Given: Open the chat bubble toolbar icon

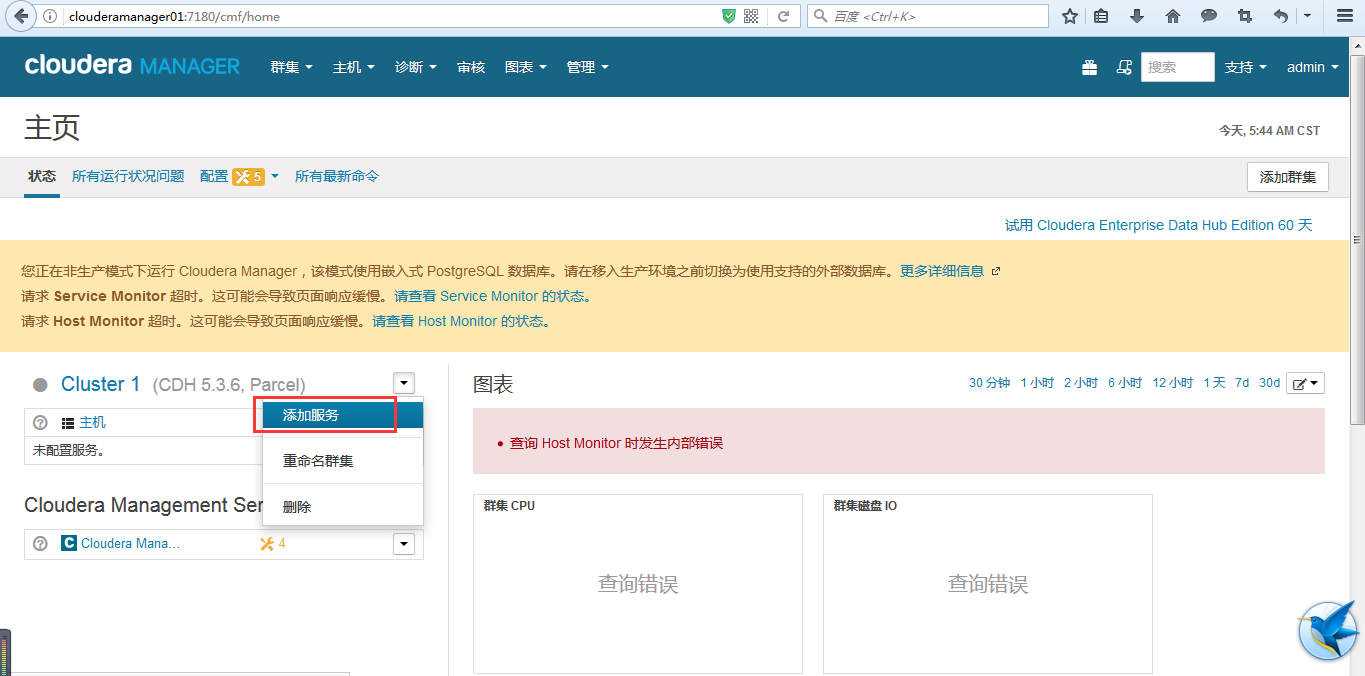Looking at the screenshot, I should coord(1209,16).
